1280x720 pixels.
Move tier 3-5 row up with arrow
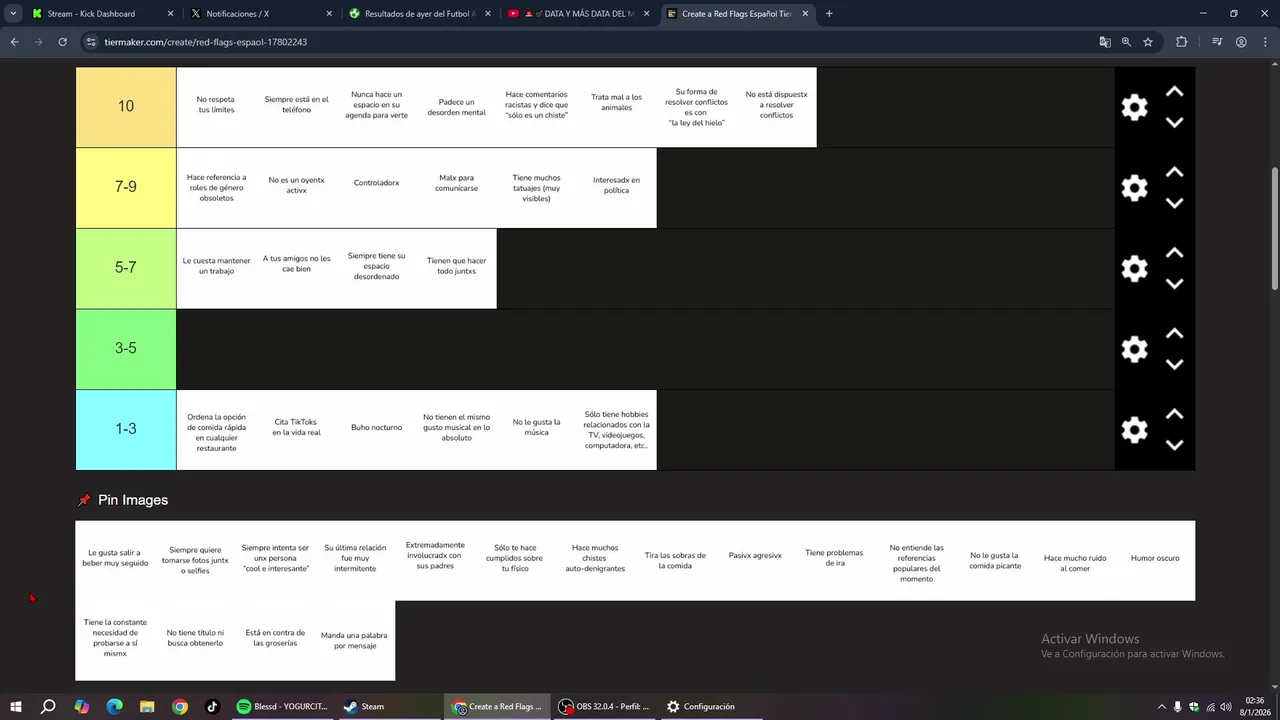tap(1175, 333)
